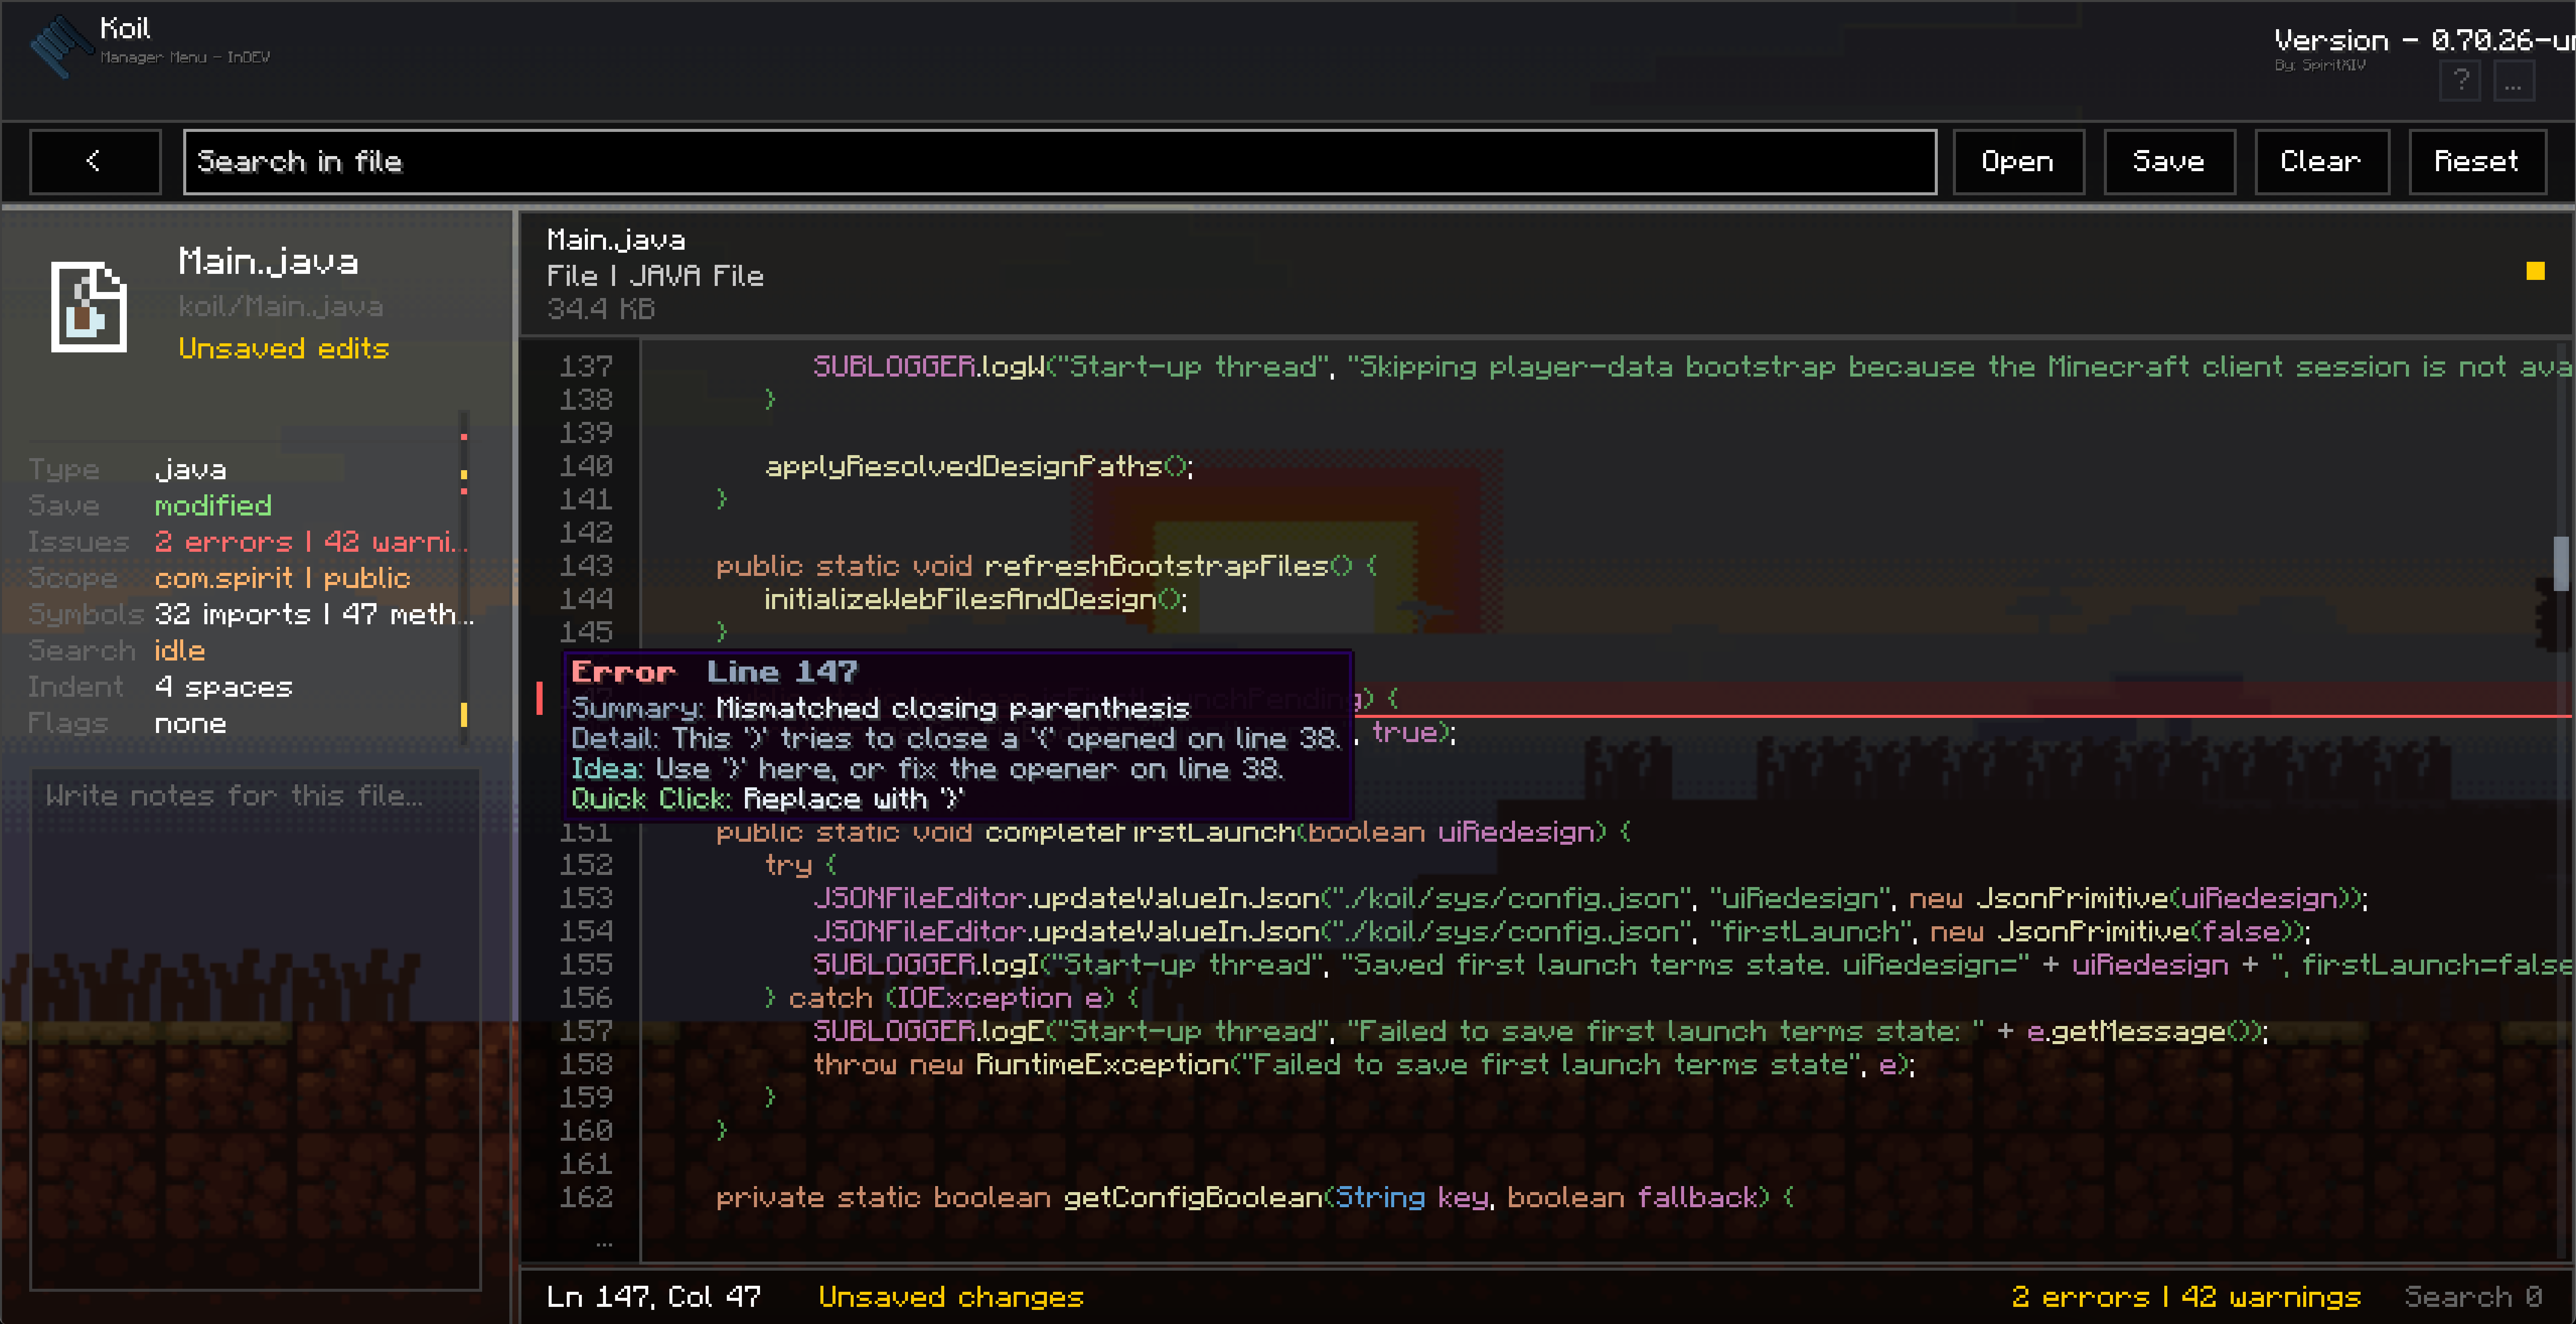Viewport: 2576px width, 1324px height.
Task: Click the editor vertical scrollbar thumb
Action: [x=2560, y=563]
